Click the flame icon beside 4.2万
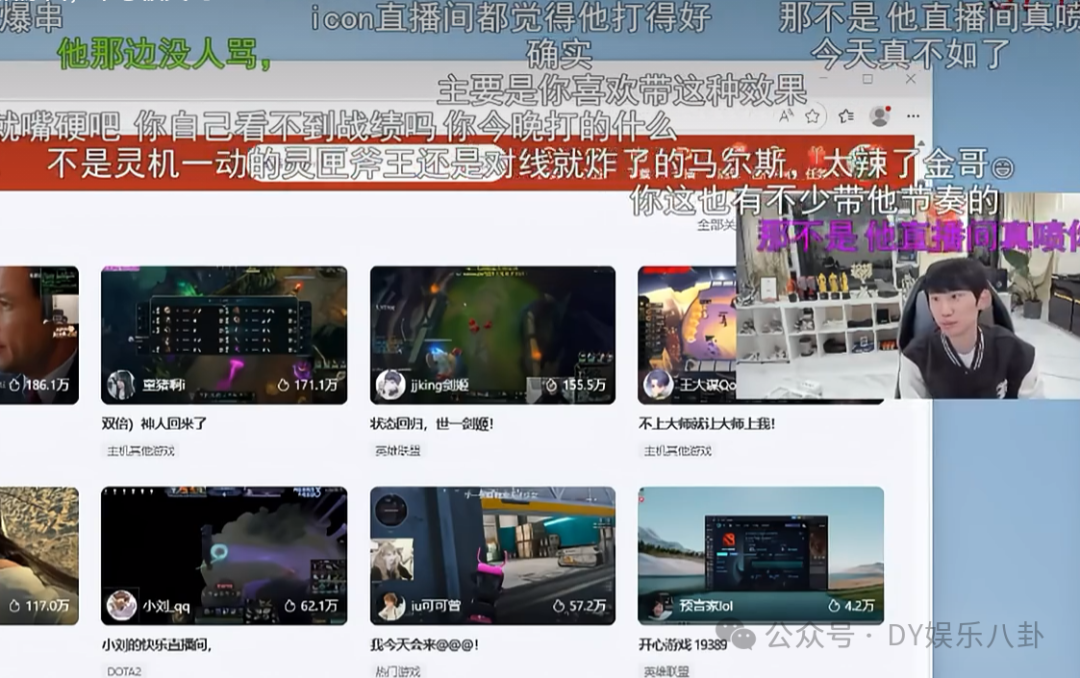 [833, 606]
